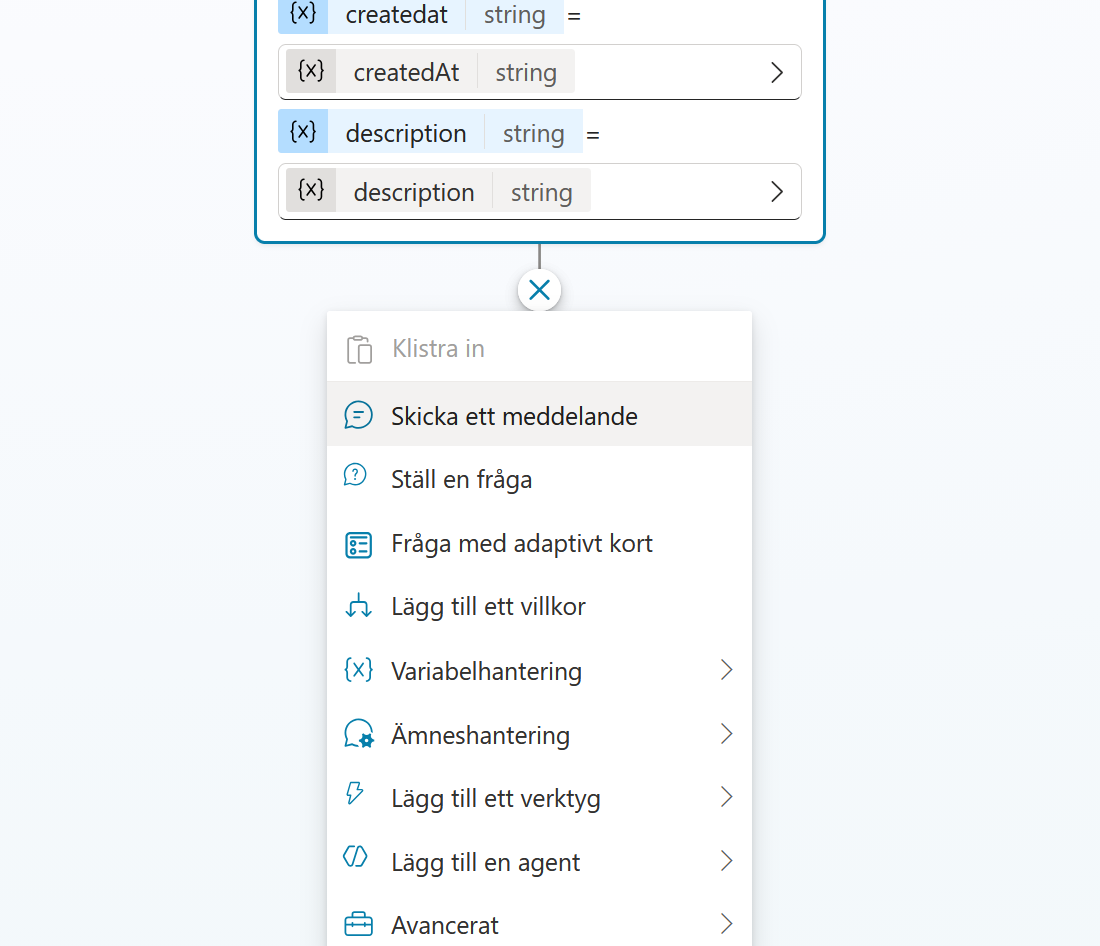Viewport: 1100px width, 946px height.
Task: Click the Ämneshantering chat gear icon
Action: click(x=358, y=734)
